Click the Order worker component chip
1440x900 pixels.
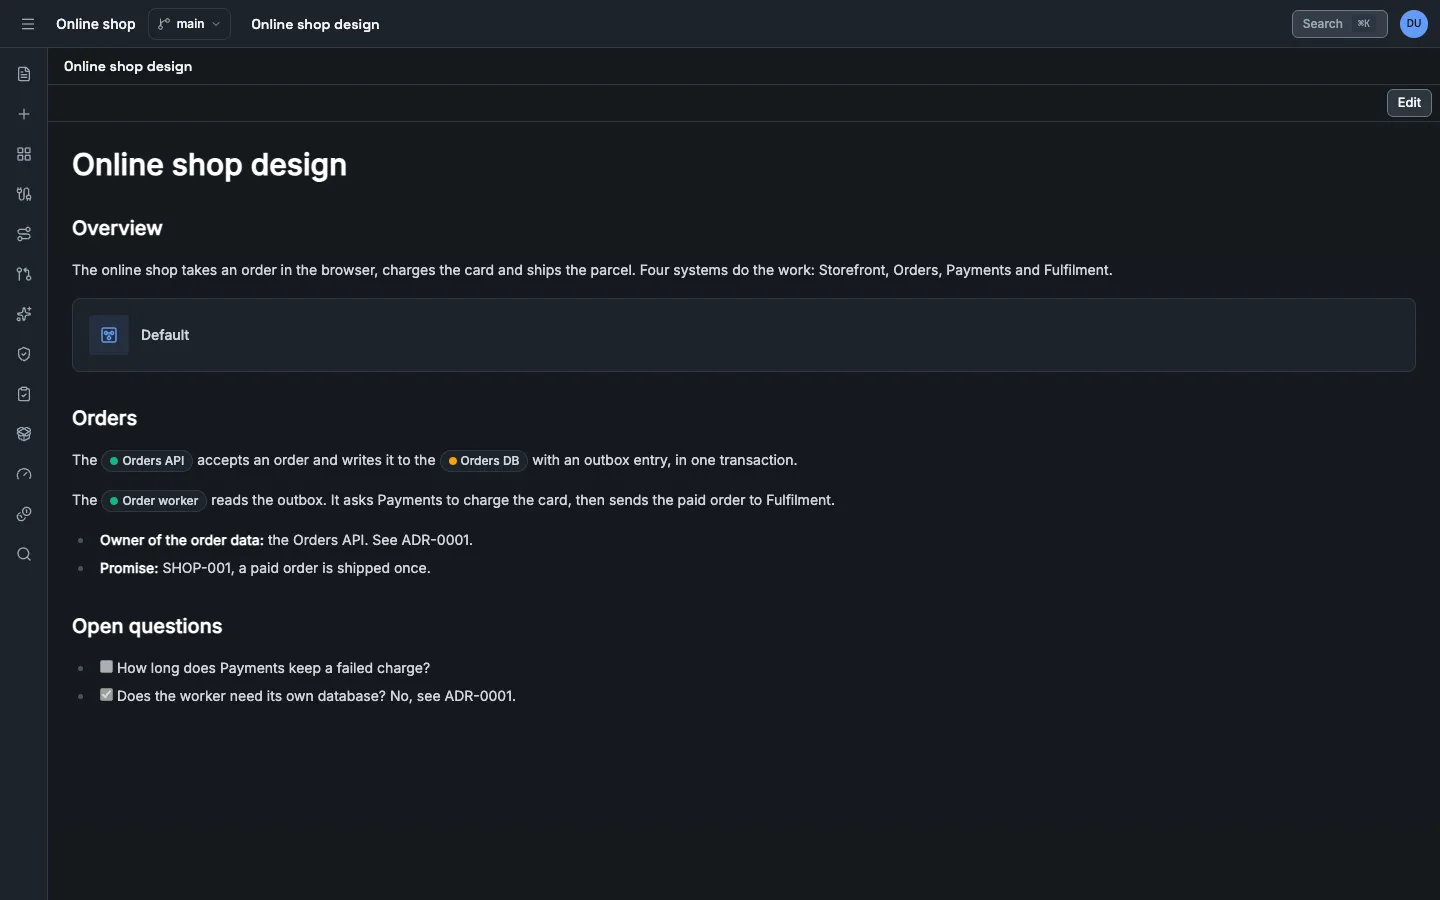point(154,501)
